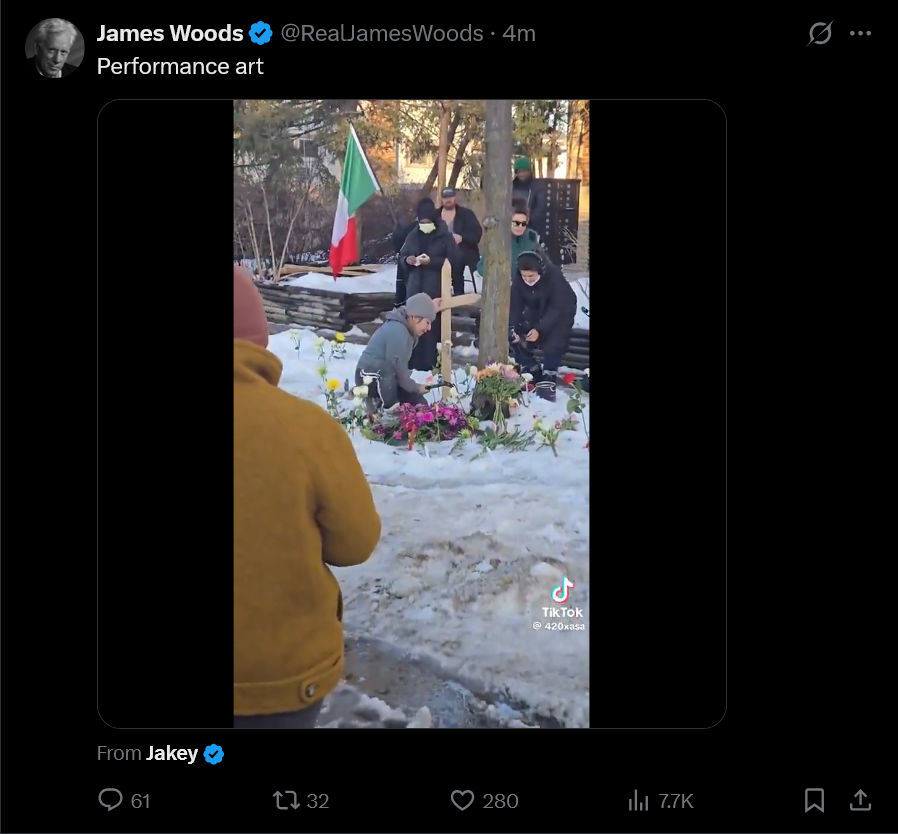Play the embedded TikTok video

tap(411, 414)
